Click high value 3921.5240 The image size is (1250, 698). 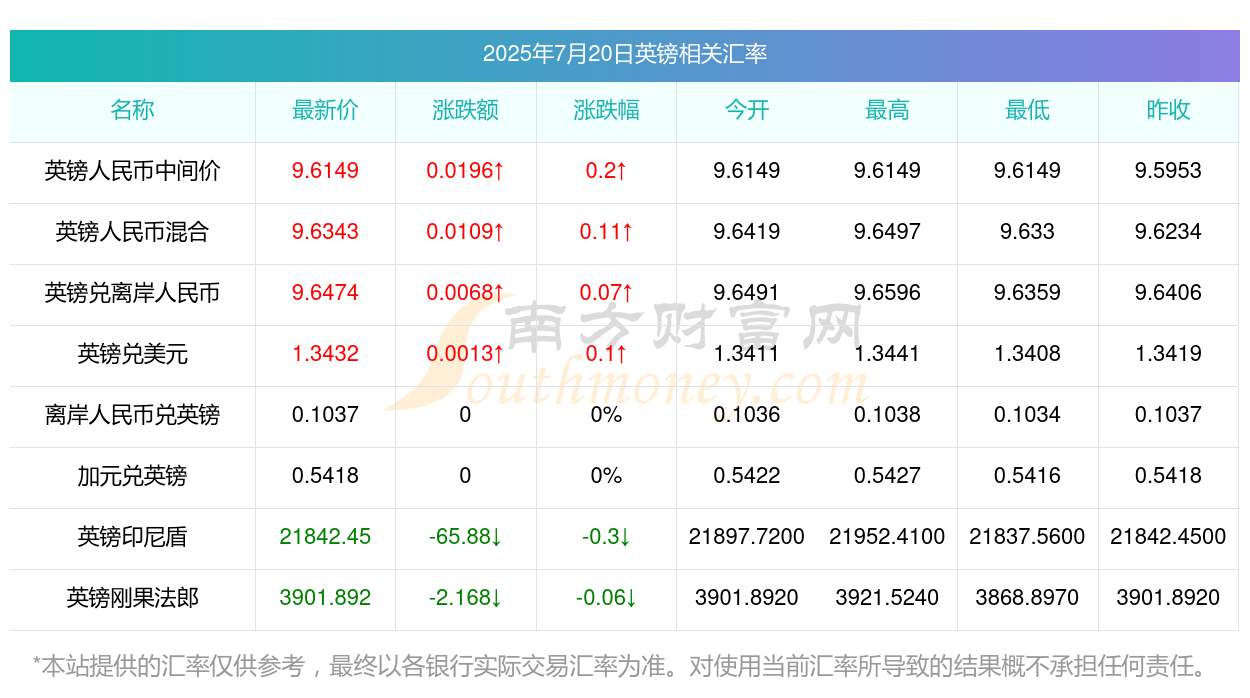point(887,598)
